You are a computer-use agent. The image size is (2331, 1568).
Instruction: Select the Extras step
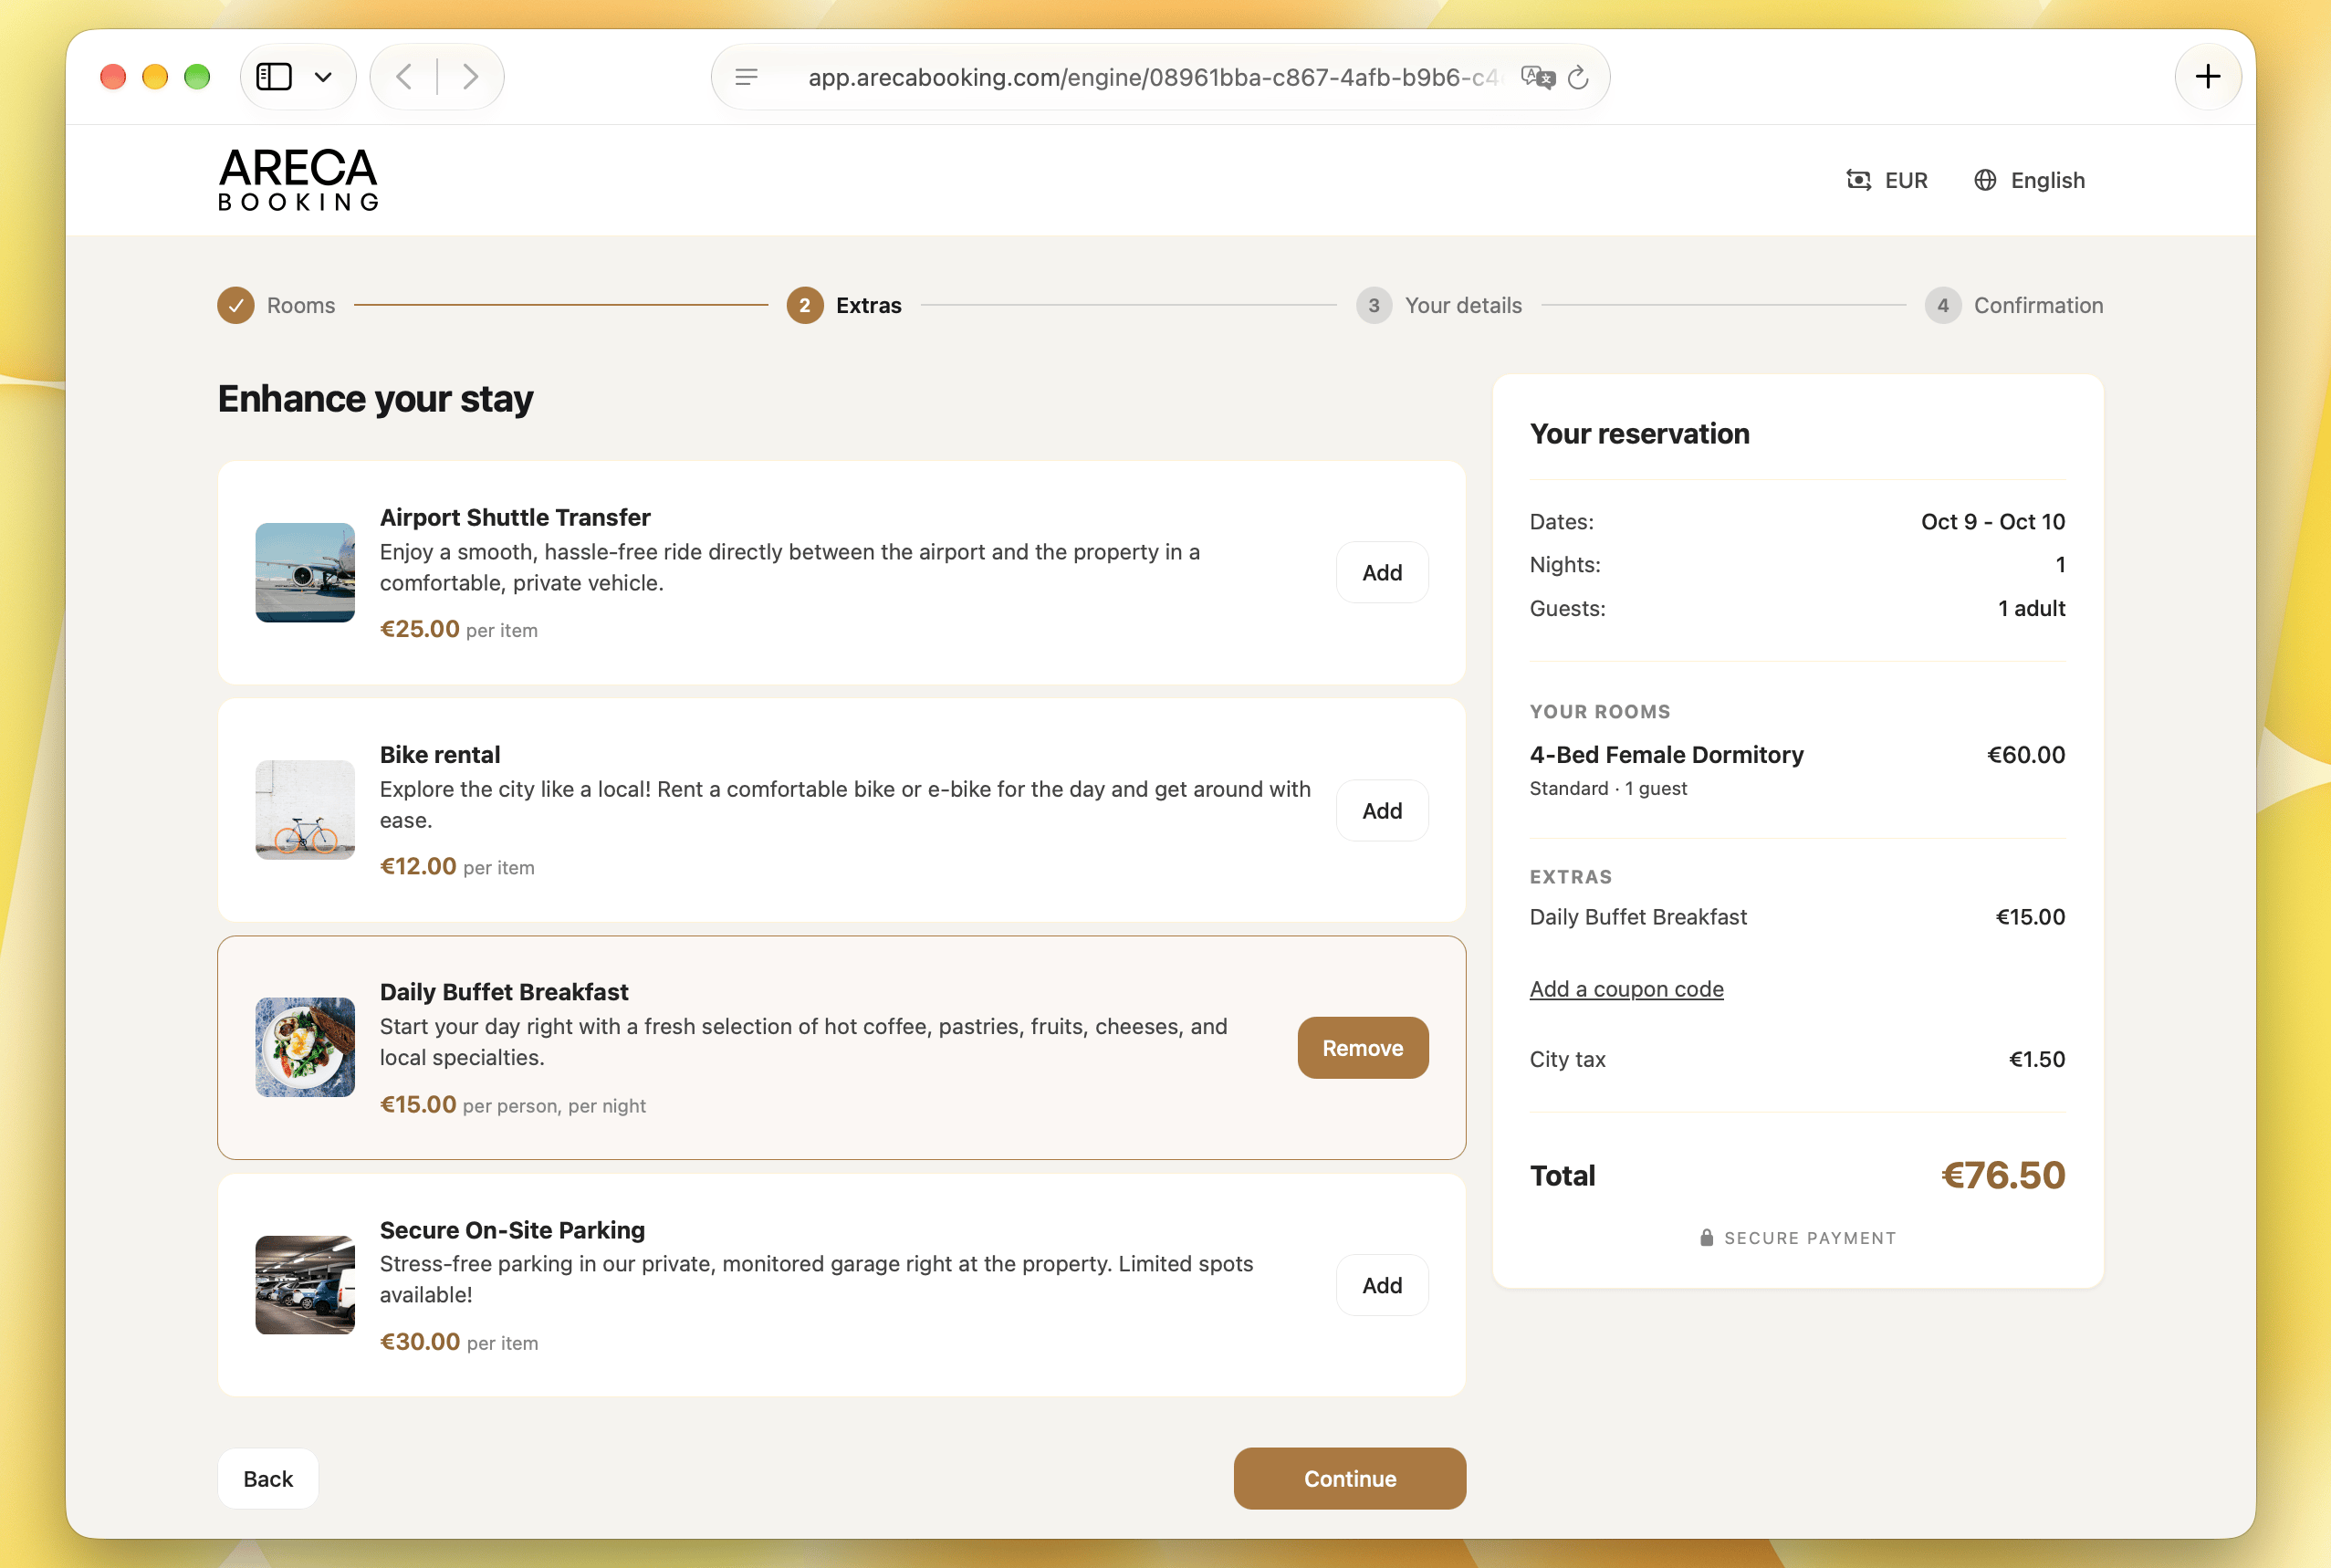pyautogui.click(x=844, y=305)
